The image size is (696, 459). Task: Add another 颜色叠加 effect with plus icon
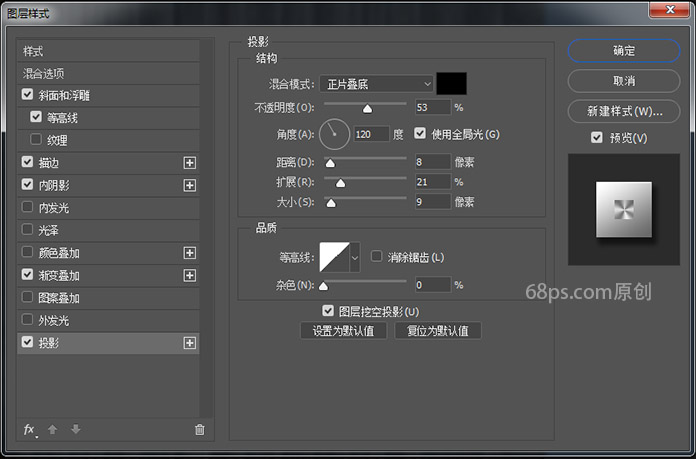[x=190, y=253]
